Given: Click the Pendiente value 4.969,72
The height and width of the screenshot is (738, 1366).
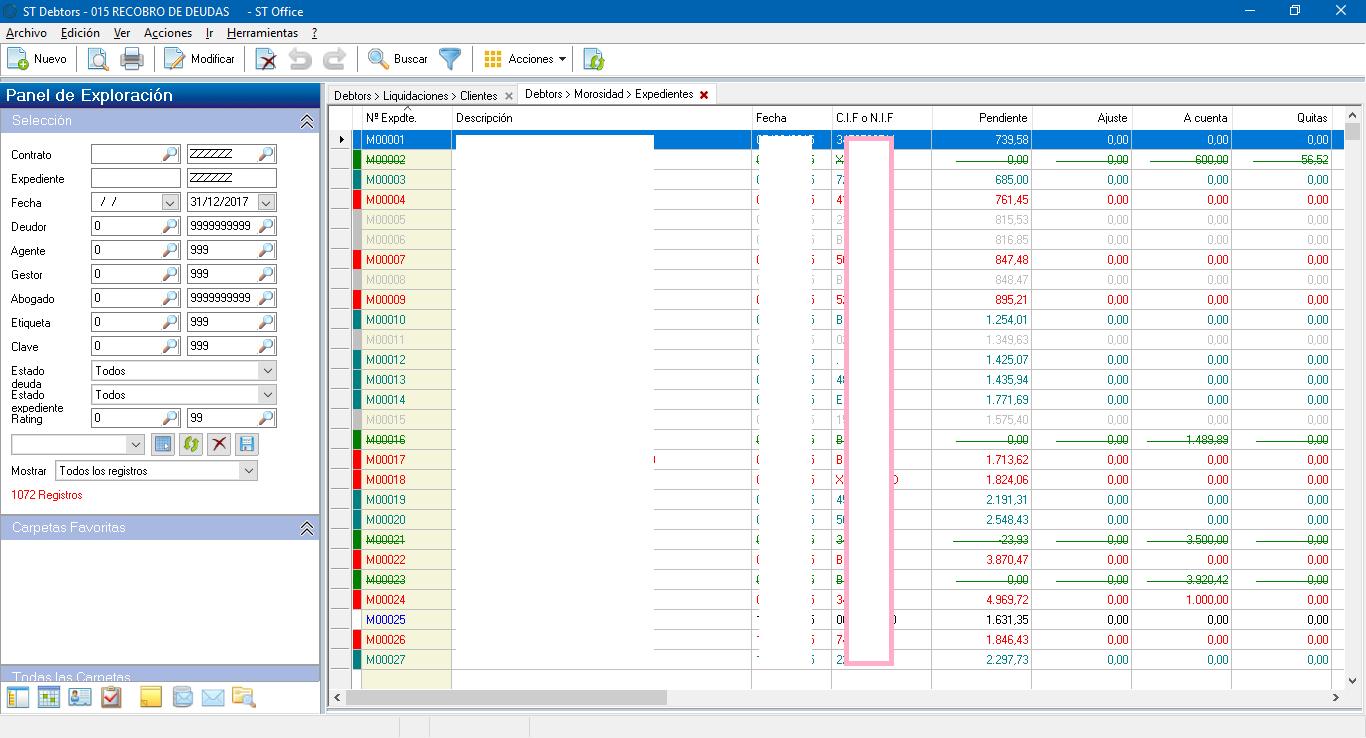Looking at the screenshot, I should pyautogui.click(x=1005, y=600).
